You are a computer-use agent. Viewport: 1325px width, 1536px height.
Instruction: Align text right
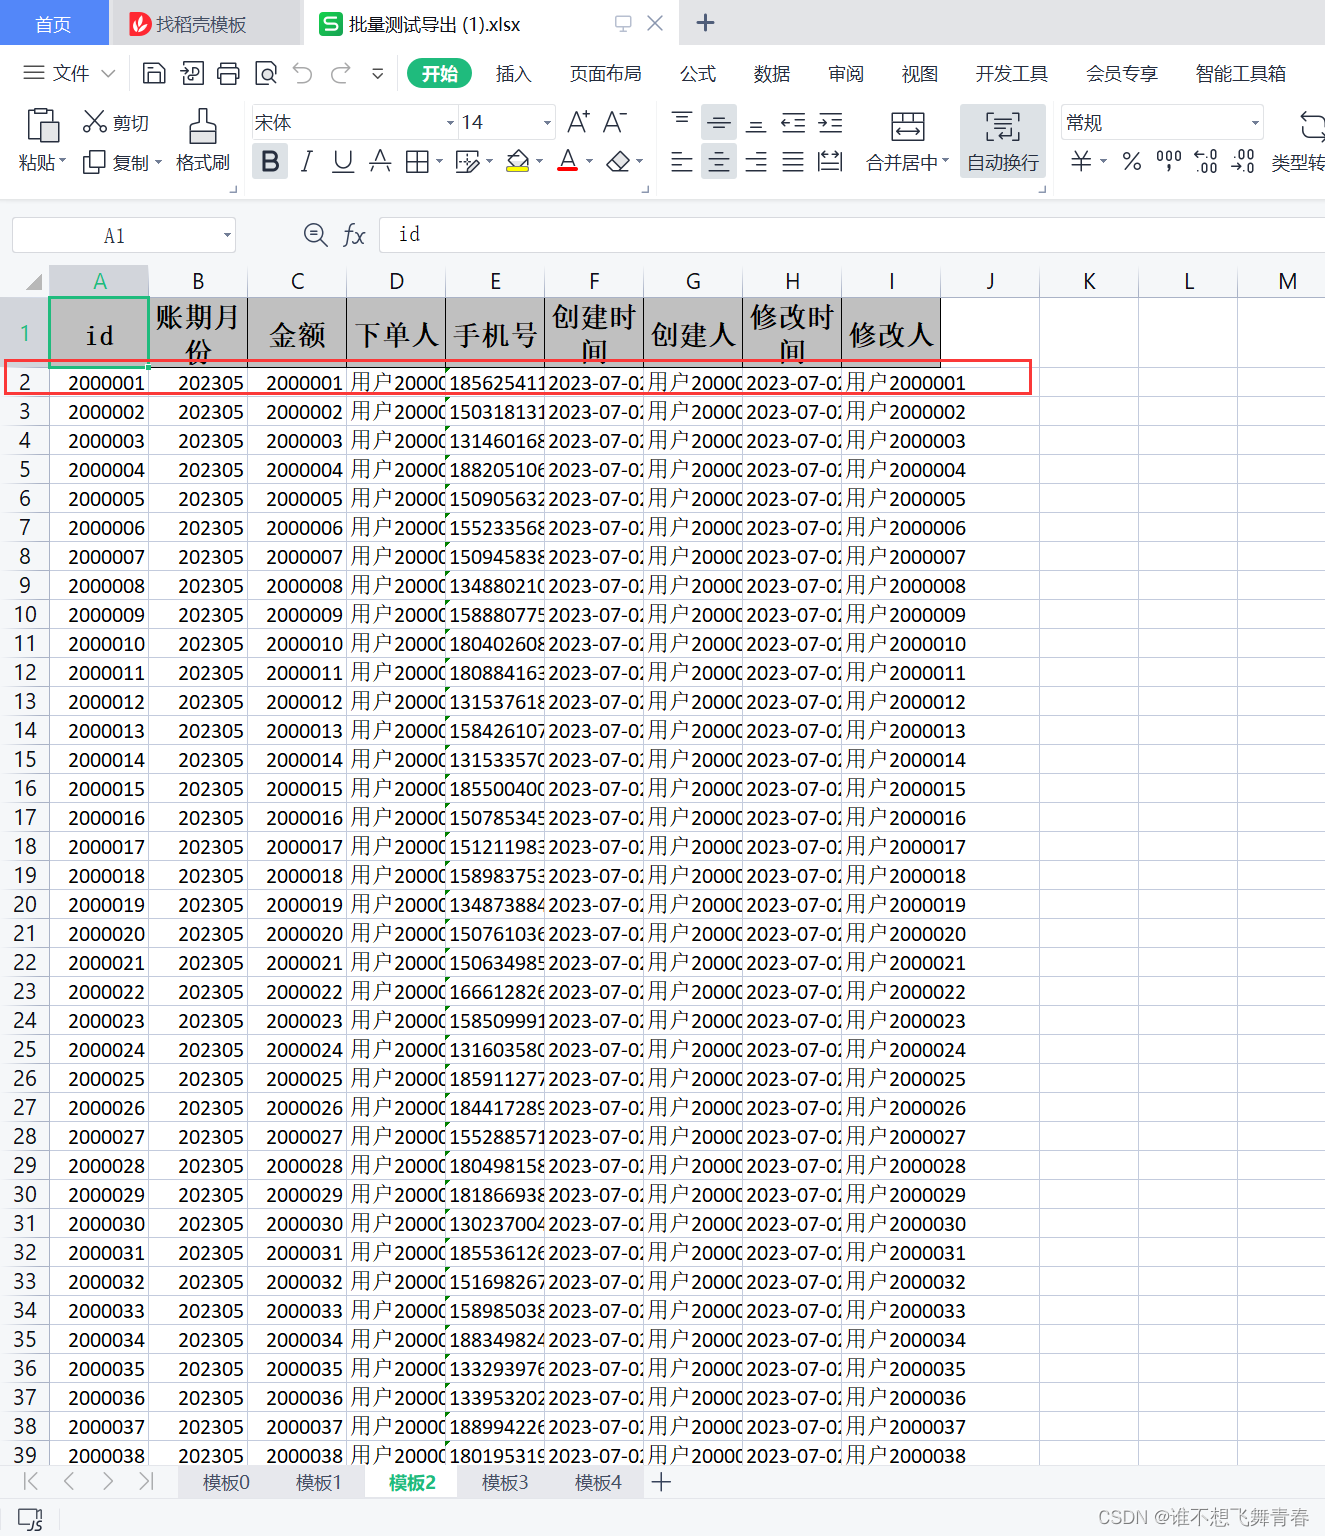tap(756, 161)
